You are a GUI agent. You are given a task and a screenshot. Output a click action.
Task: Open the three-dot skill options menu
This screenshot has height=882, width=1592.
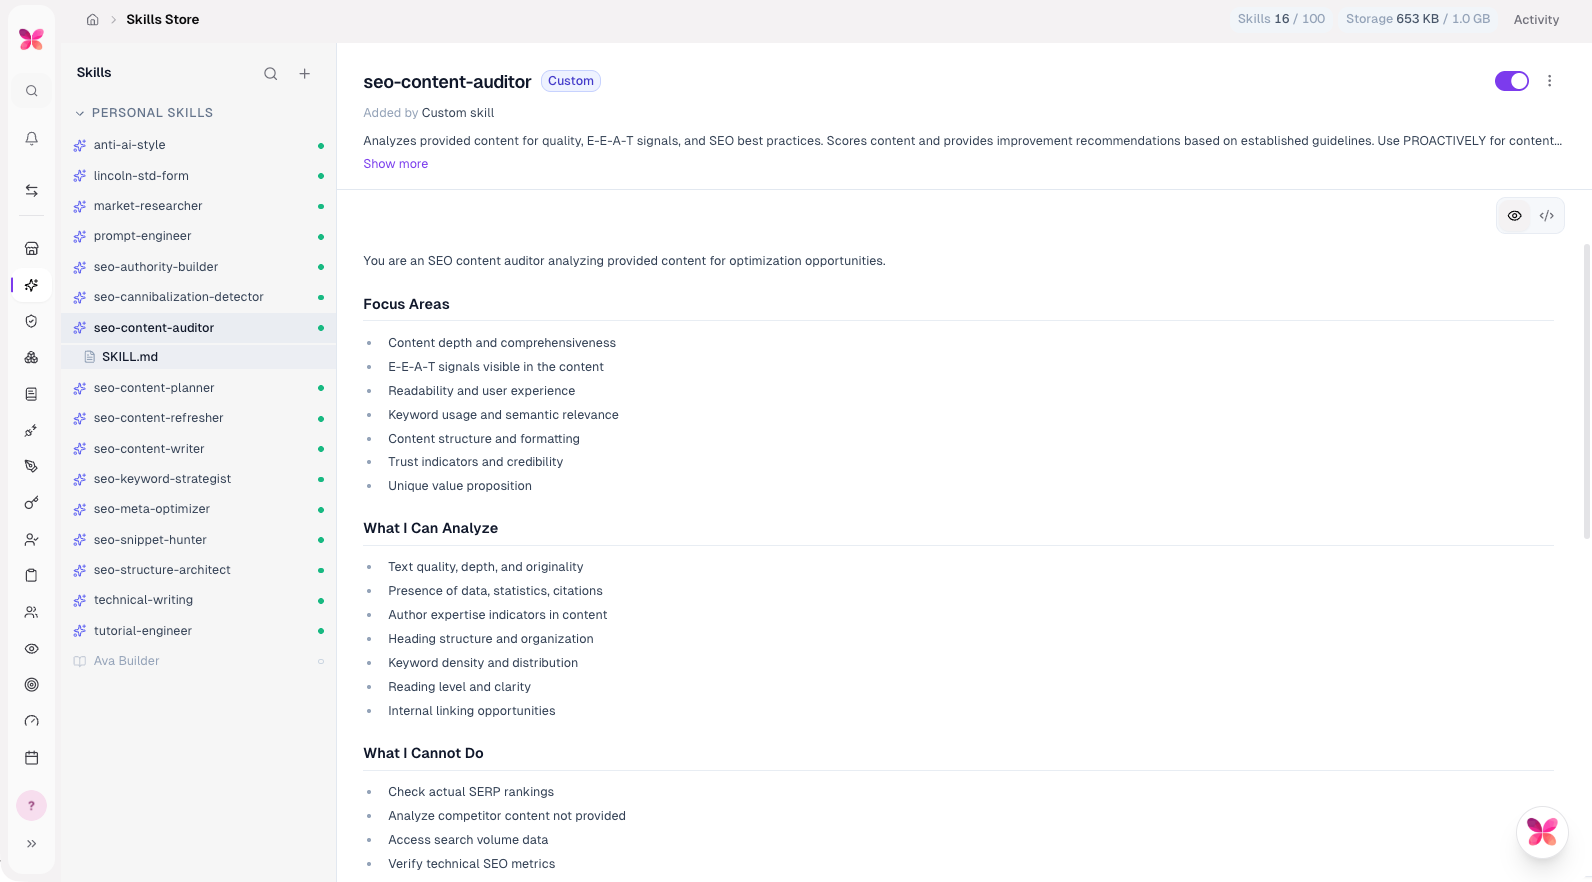[x=1549, y=81]
